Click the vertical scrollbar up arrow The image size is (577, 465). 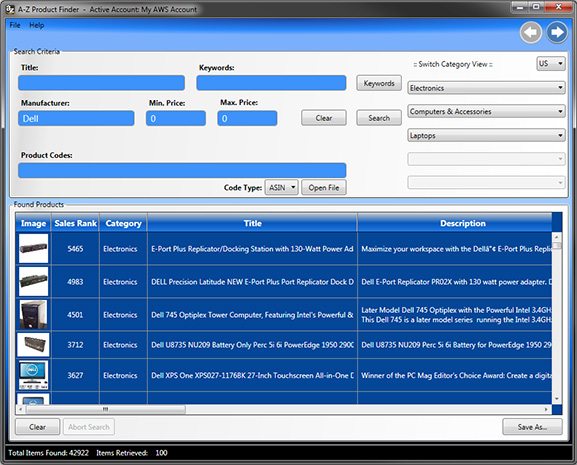pos(556,237)
